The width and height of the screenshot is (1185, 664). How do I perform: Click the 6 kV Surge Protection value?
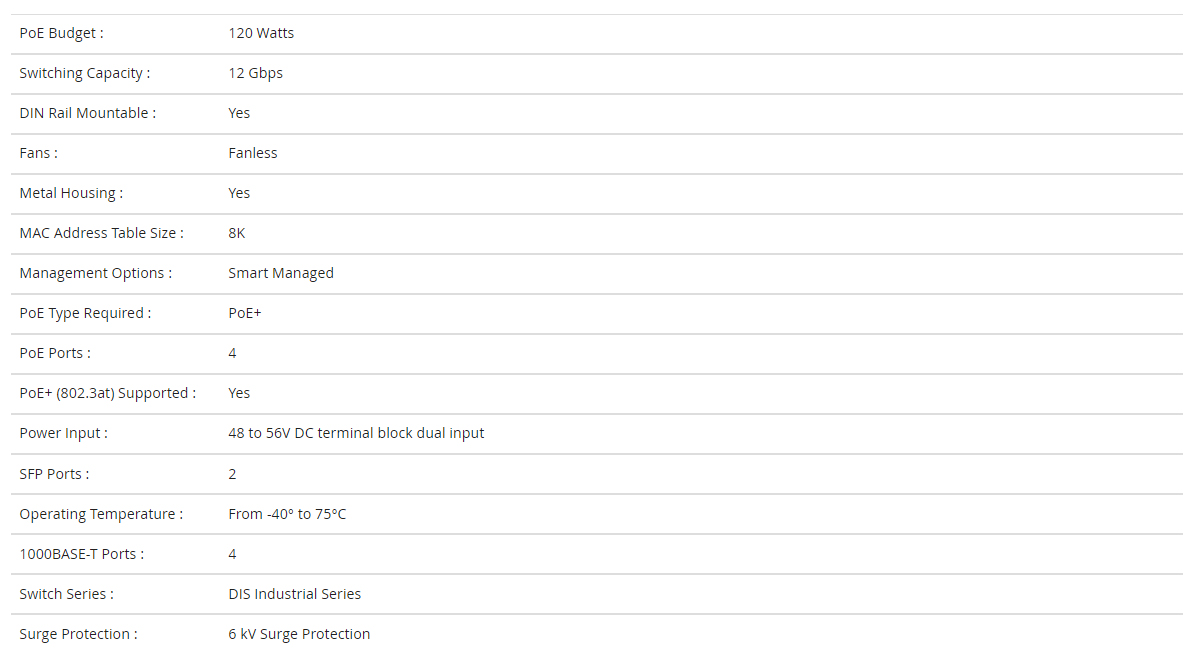pyautogui.click(x=299, y=635)
